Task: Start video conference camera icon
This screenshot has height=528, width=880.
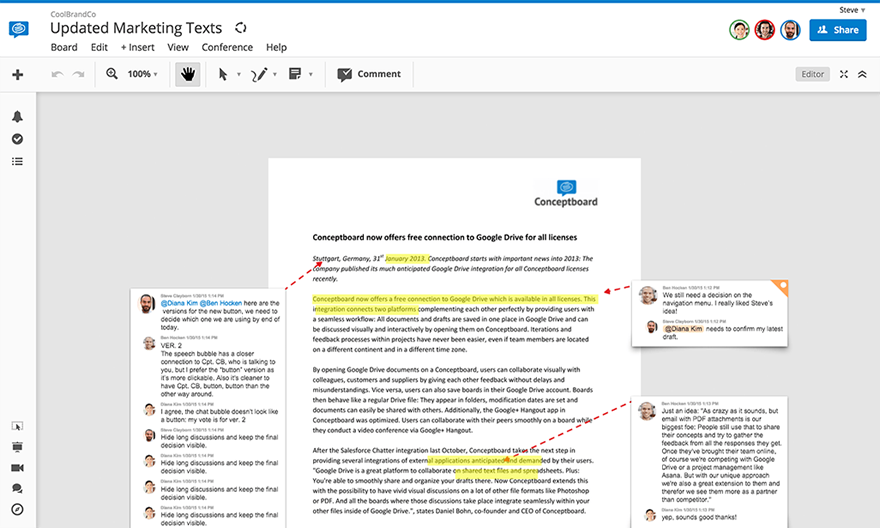Action: coord(17,467)
